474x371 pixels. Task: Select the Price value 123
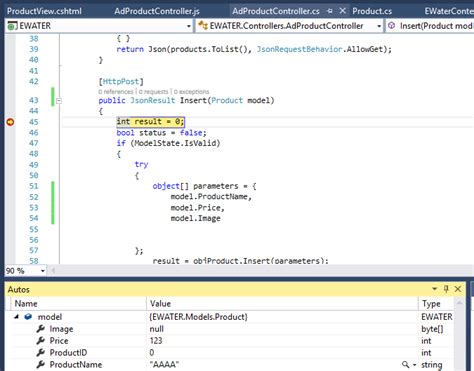coord(156,341)
